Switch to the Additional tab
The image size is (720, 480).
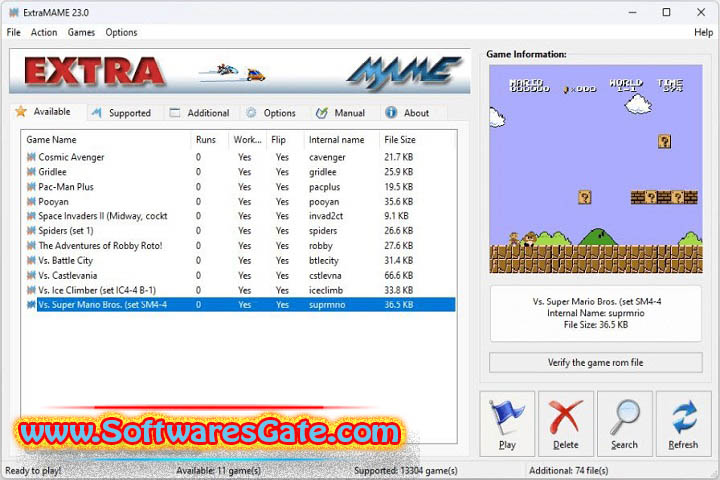point(202,113)
